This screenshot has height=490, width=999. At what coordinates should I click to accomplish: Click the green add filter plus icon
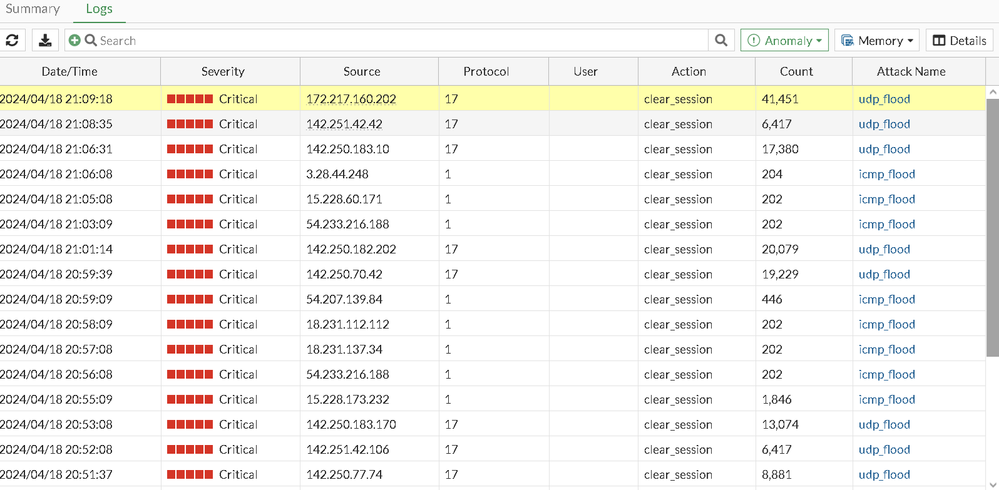[75, 41]
